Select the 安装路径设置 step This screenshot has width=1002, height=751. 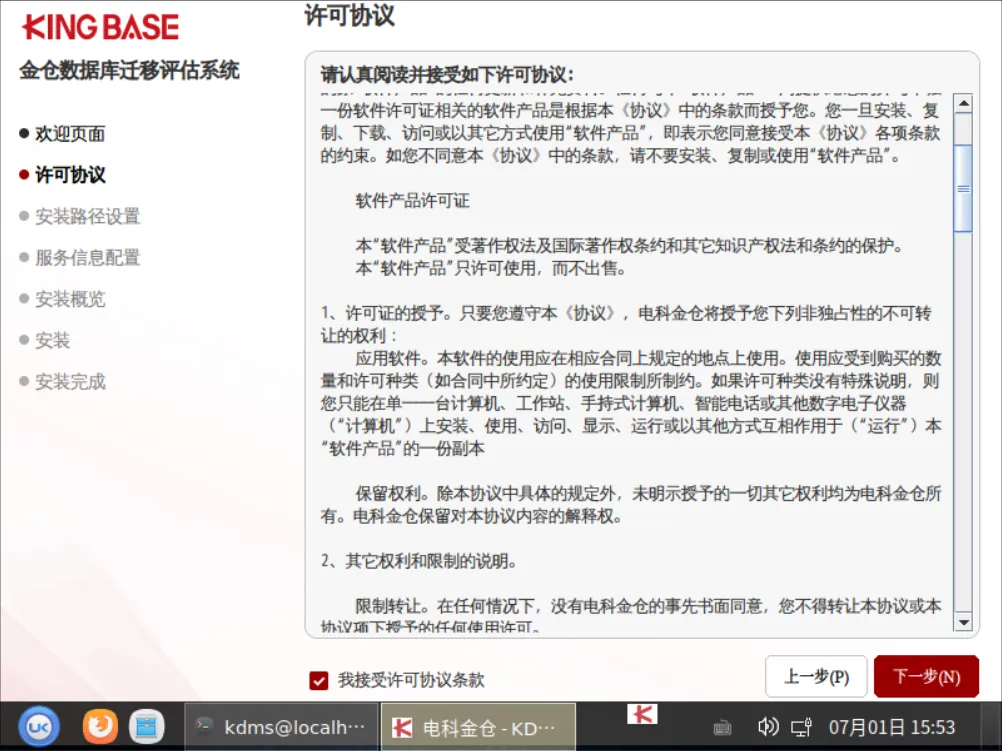88,216
